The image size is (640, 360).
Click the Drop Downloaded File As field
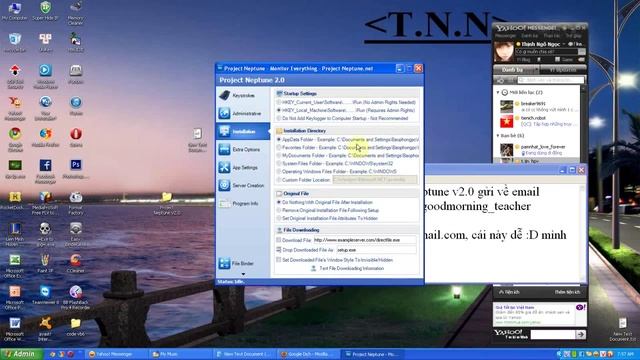point(376,250)
